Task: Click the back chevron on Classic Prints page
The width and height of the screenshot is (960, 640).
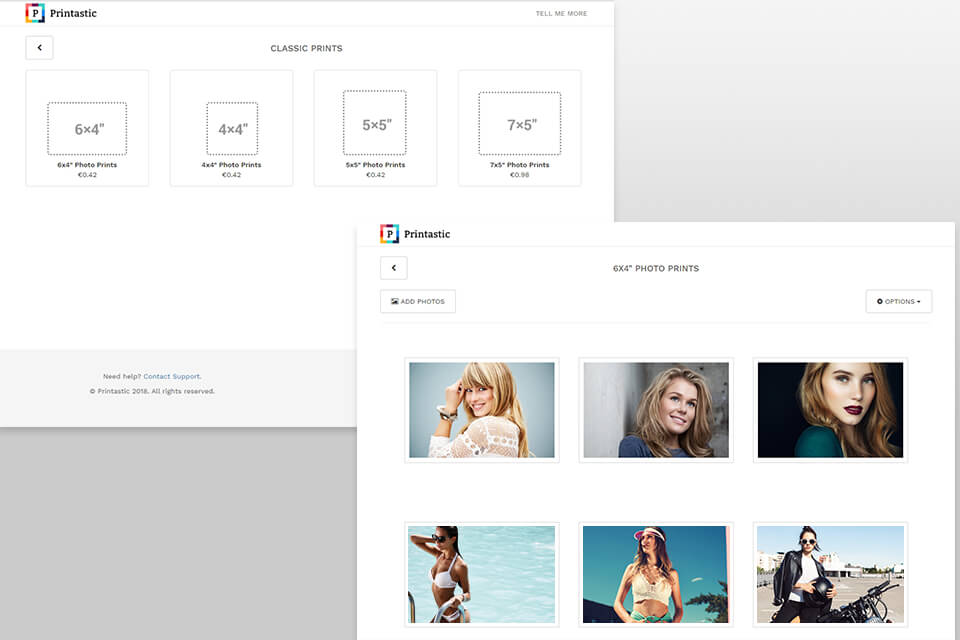Action: click(x=39, y=47)
